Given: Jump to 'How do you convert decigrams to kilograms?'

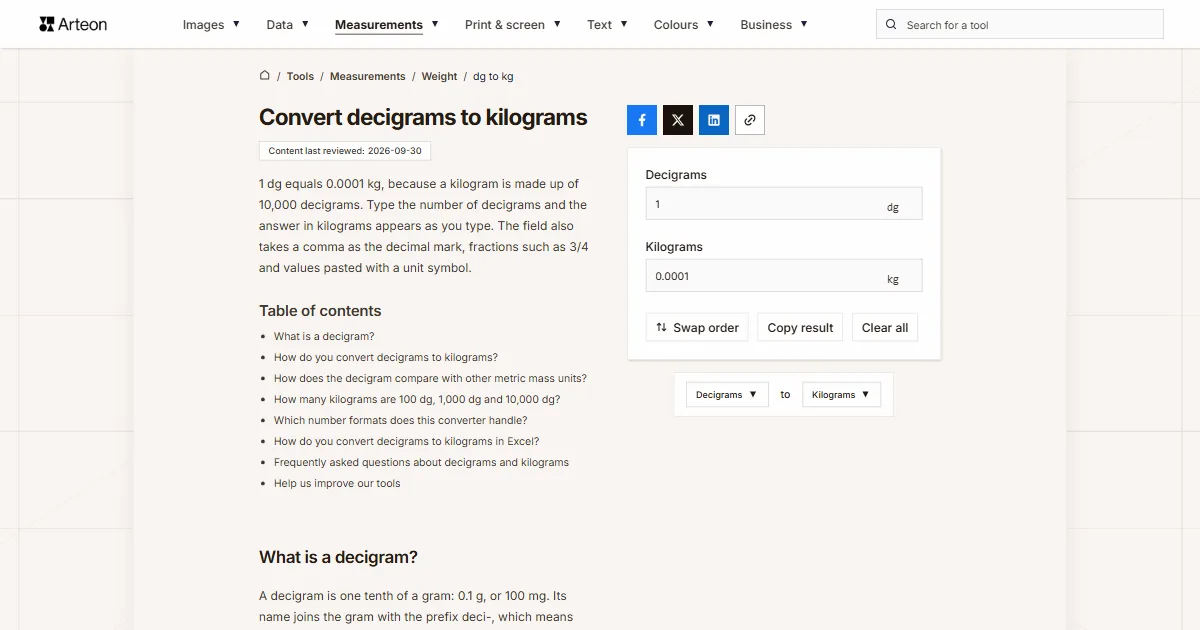Looking at the screenshot, I should tap(386, 358).
